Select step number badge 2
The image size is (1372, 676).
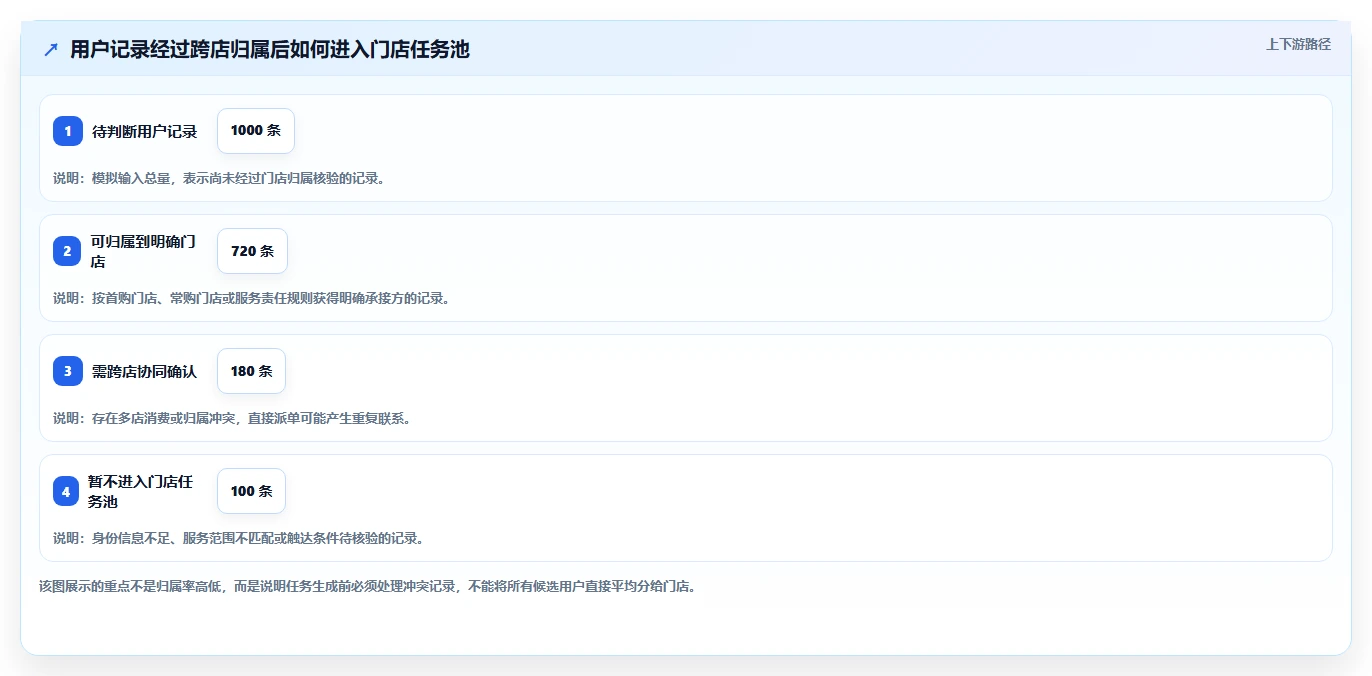tap(67, 251)
